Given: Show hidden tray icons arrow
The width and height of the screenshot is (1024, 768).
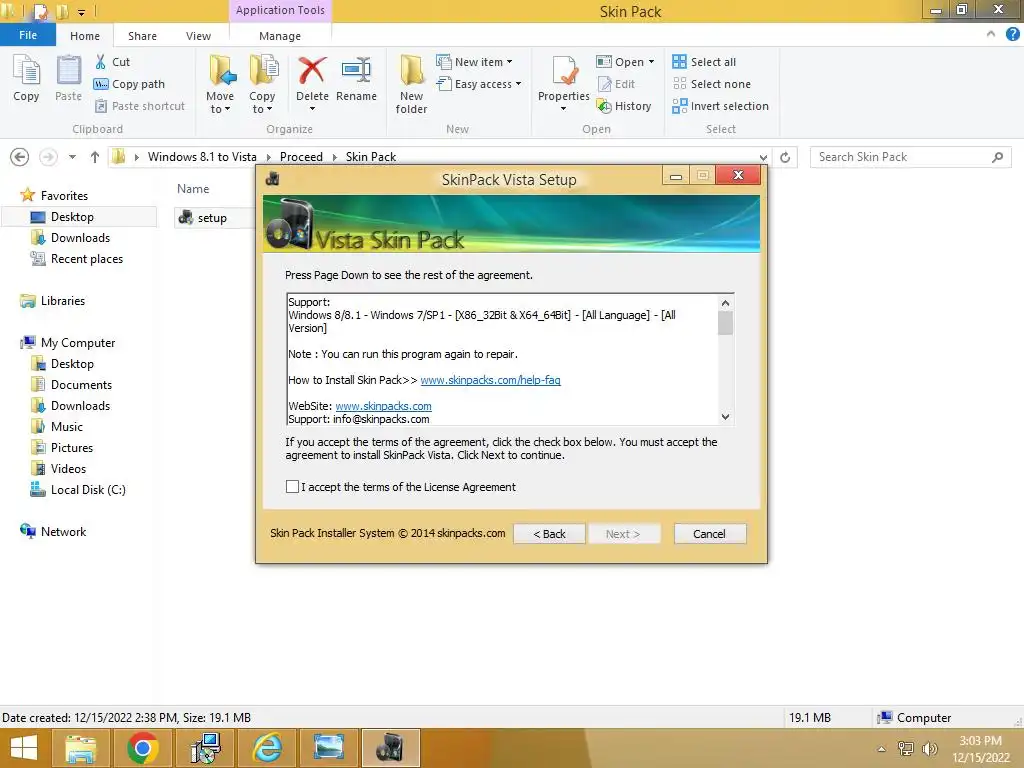Looking at the screenshot, I should (882, 749).
